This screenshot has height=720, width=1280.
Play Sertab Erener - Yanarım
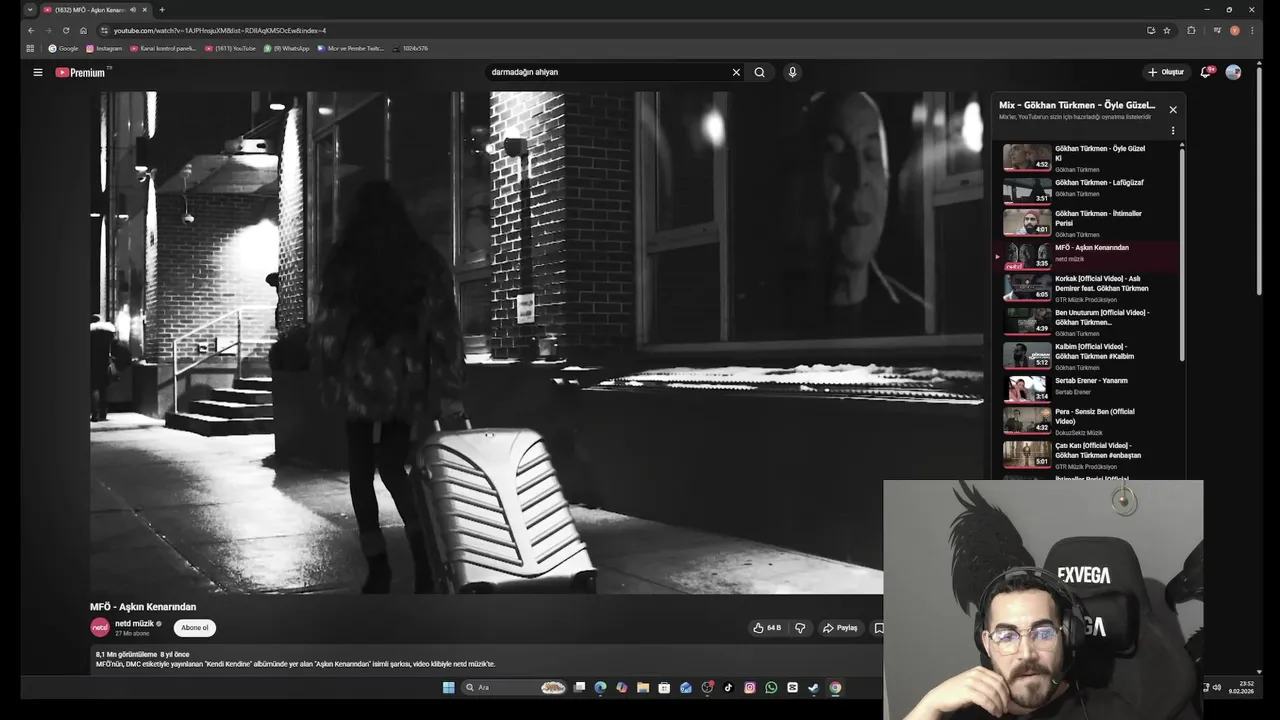[1088, 387]
